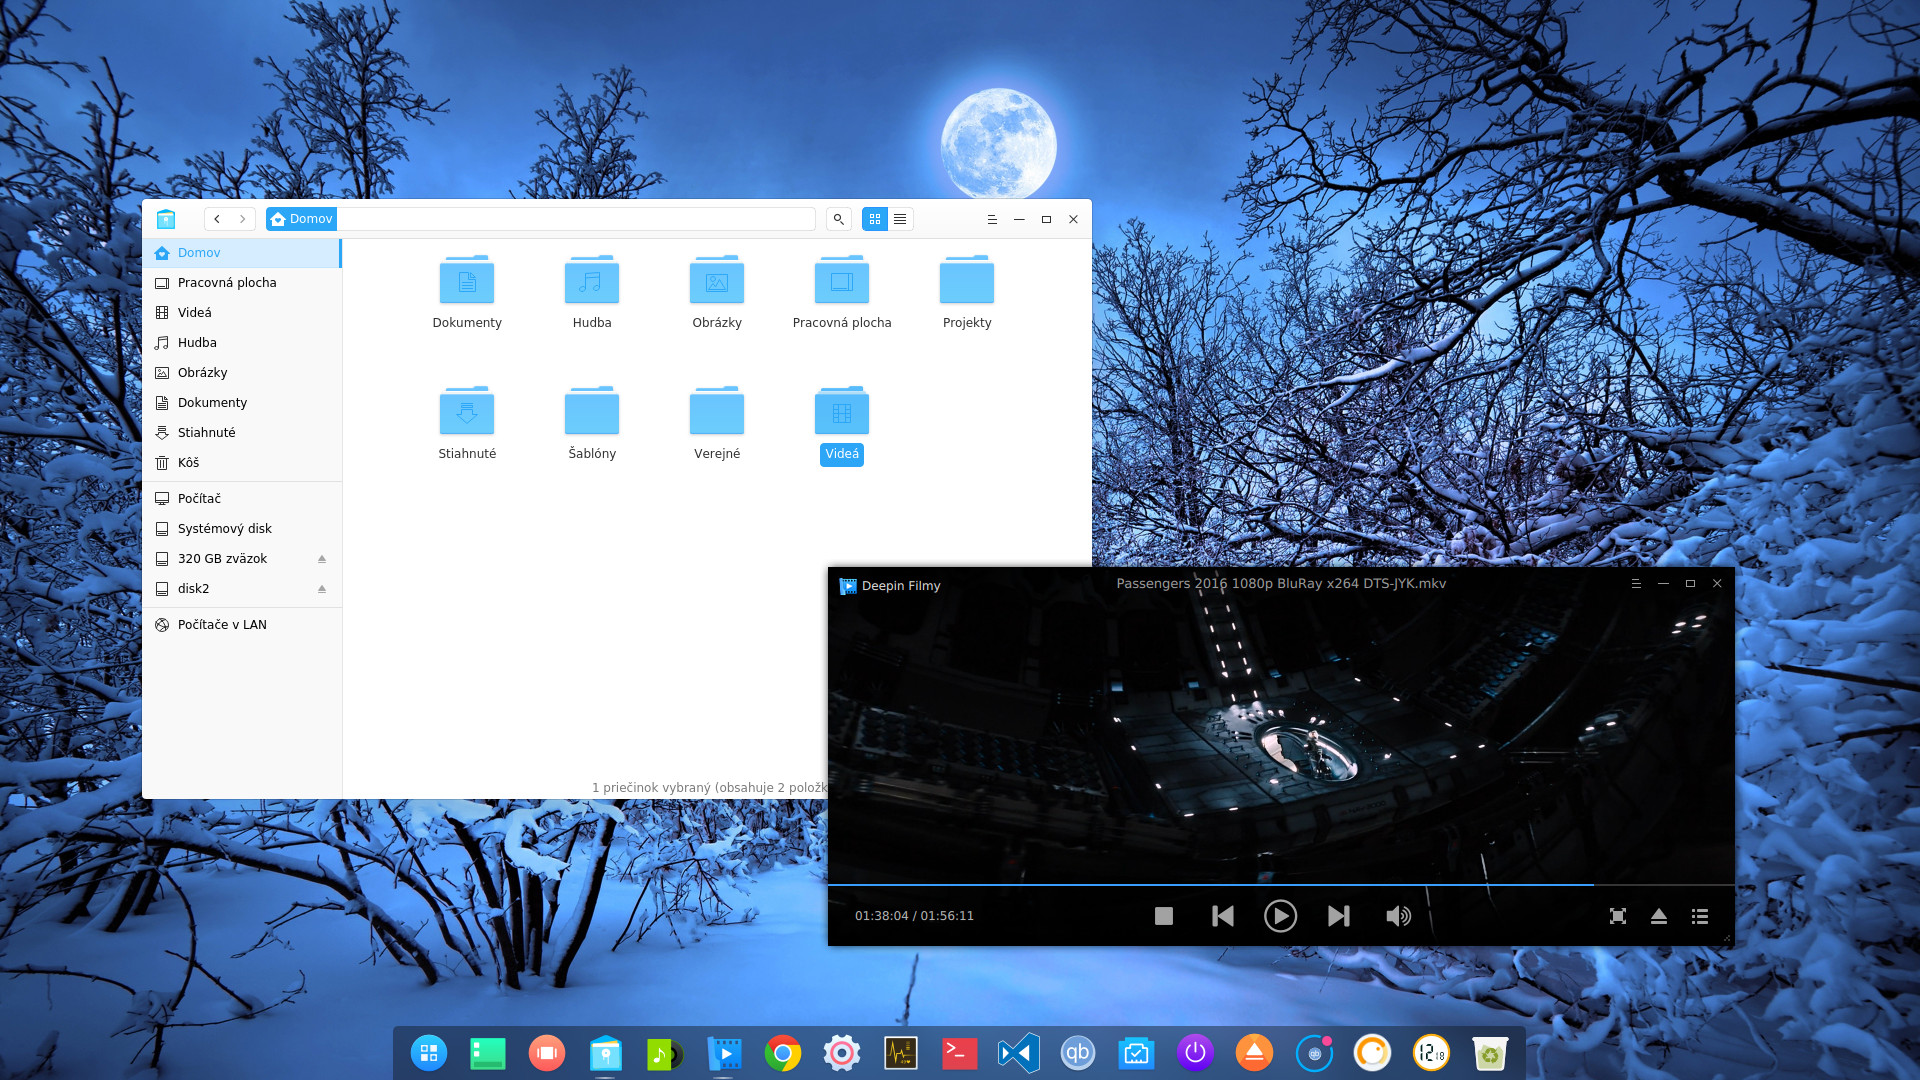Open Dokumenty in the sidebar
The image size is (1920, 1080).
click(x=241, y=403)
